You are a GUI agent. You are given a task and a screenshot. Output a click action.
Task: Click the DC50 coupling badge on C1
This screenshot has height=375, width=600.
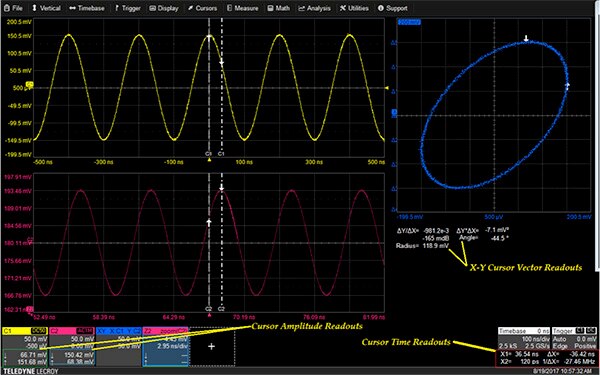point(39,331)
